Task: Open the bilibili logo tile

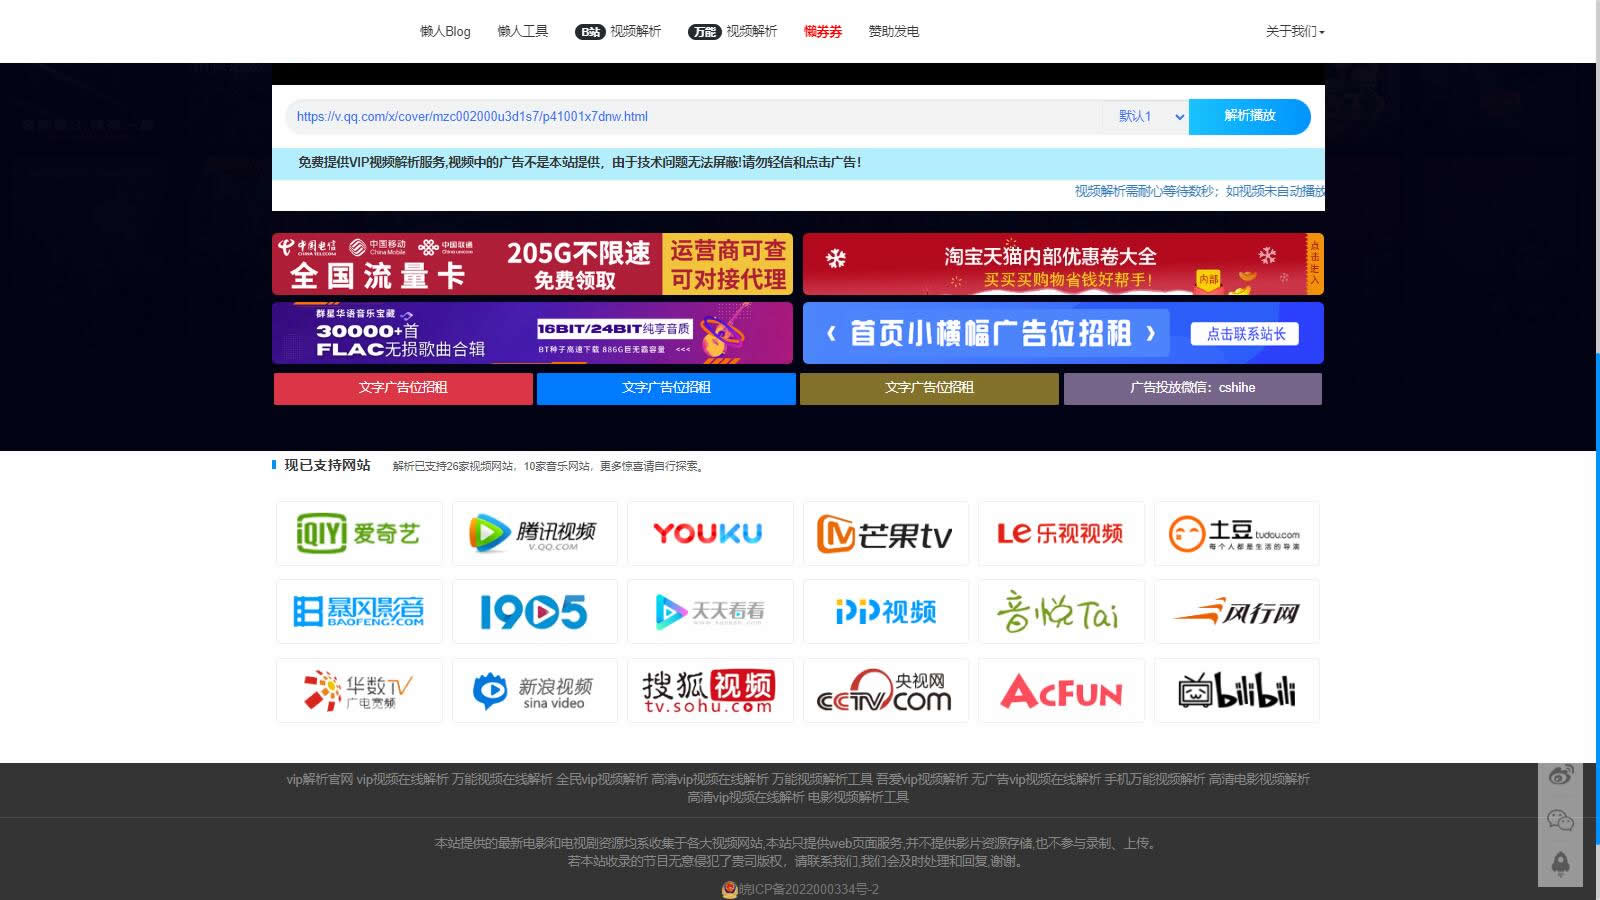Action: [x=1237, y=690]
